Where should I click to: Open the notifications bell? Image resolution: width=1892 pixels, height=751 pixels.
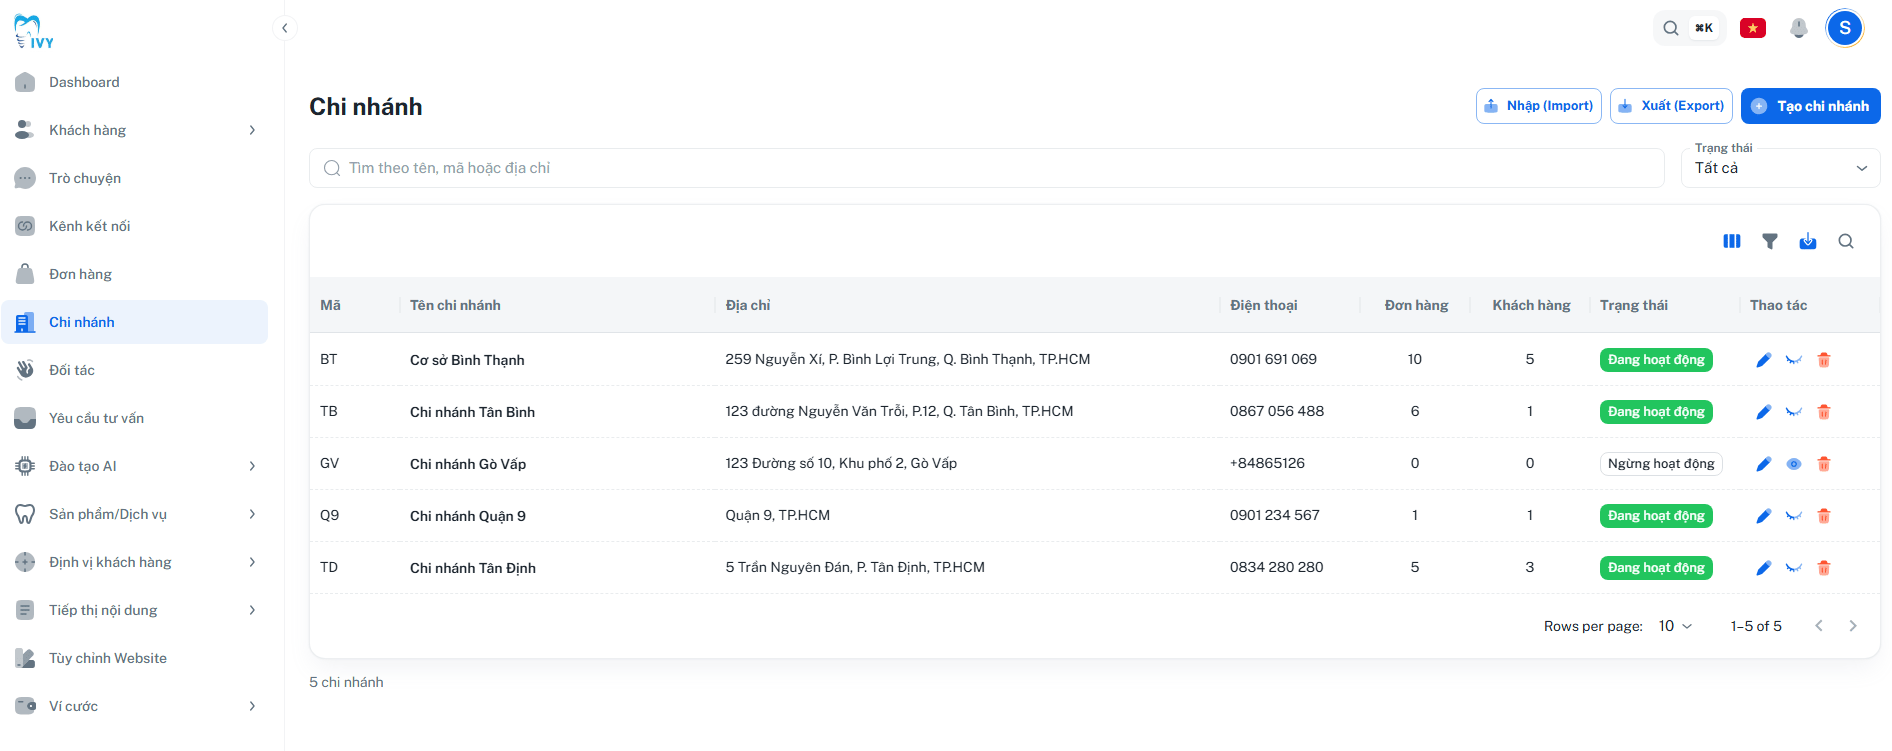click(1799, 28)
